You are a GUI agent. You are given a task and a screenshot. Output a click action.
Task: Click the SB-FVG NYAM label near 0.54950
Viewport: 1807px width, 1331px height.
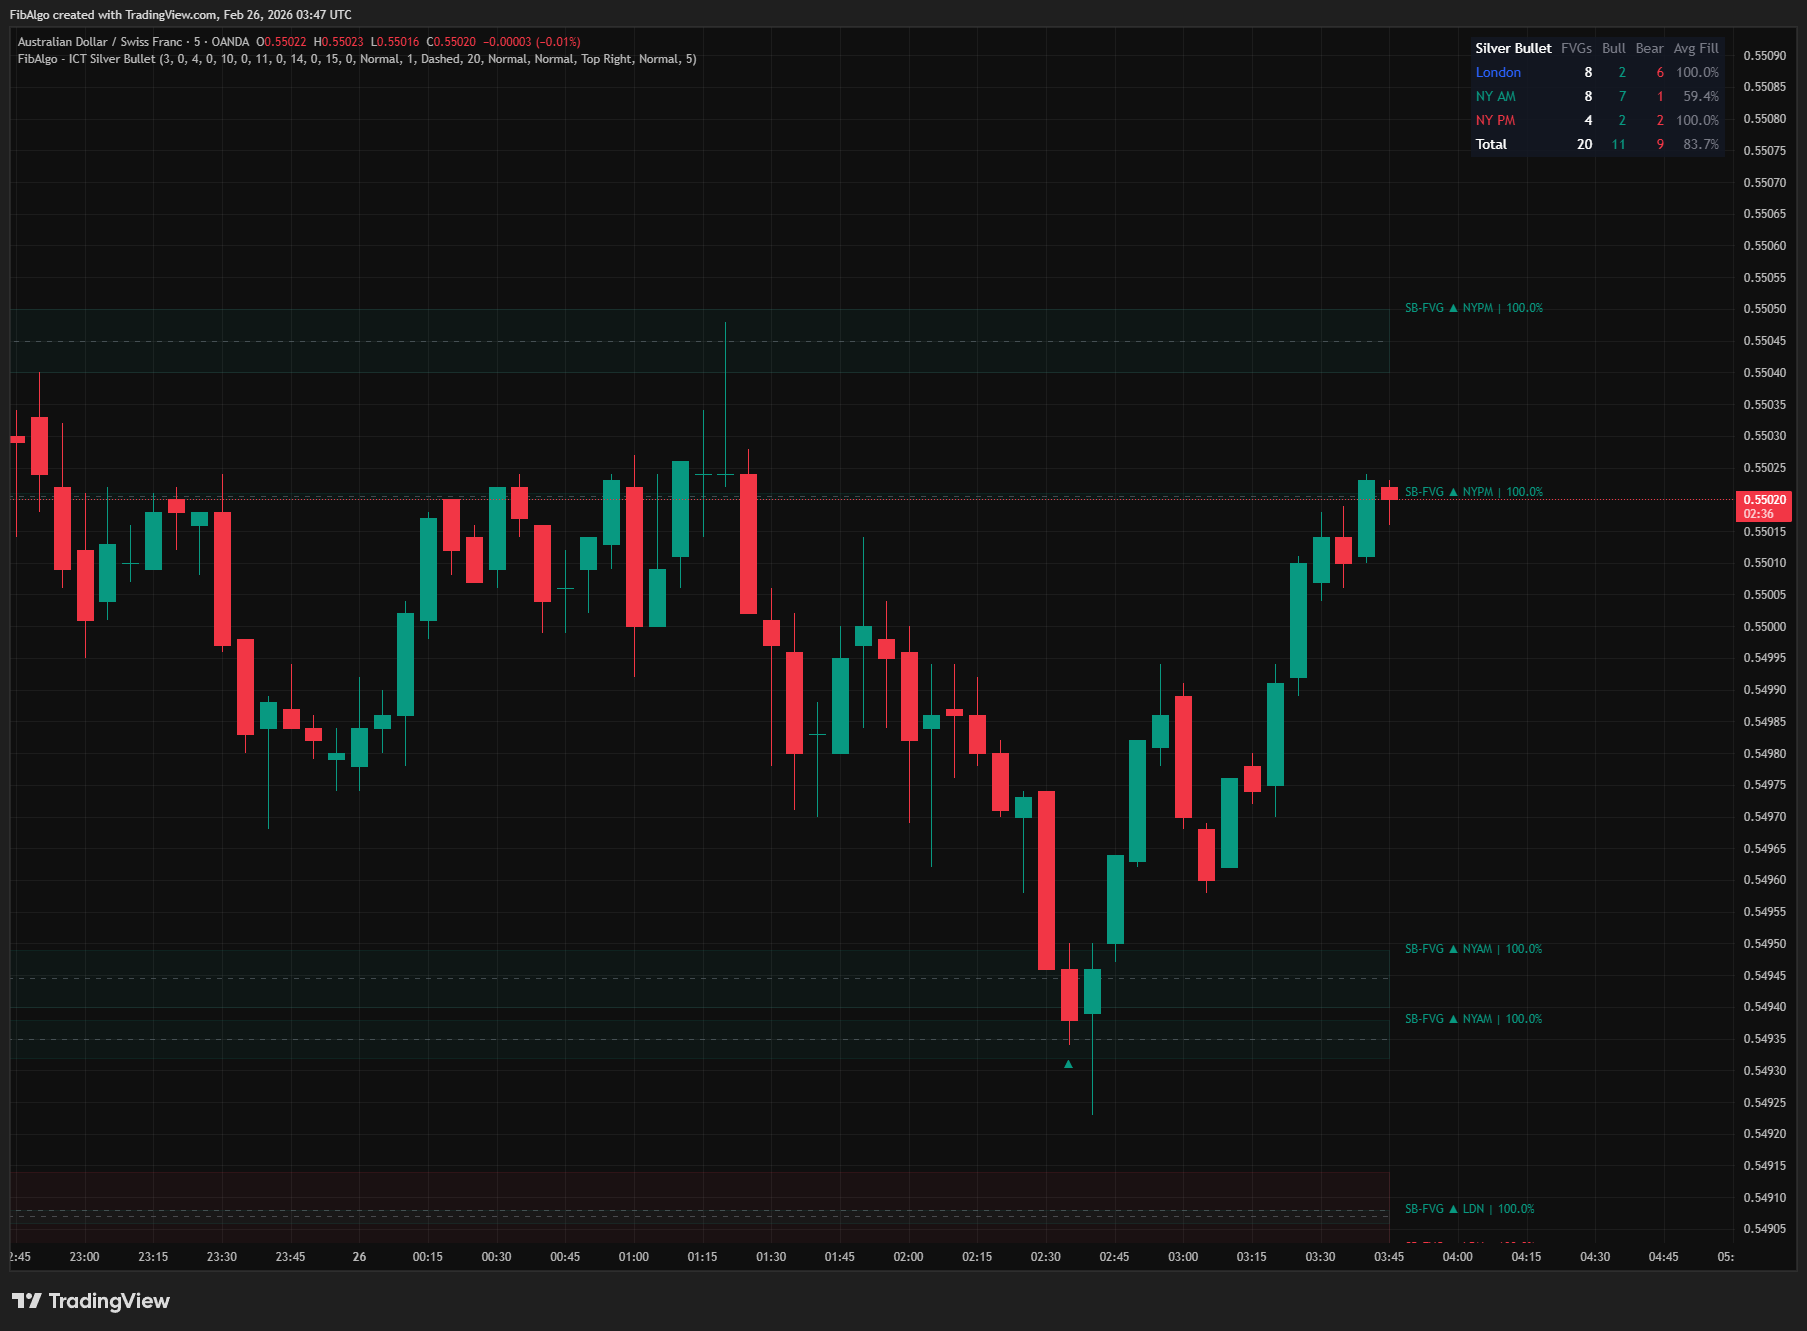click(x=1473, y=949)
